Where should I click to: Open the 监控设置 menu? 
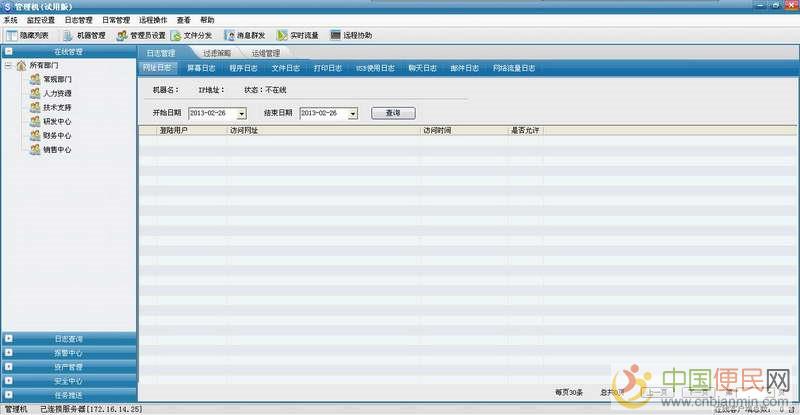(41, 20)
